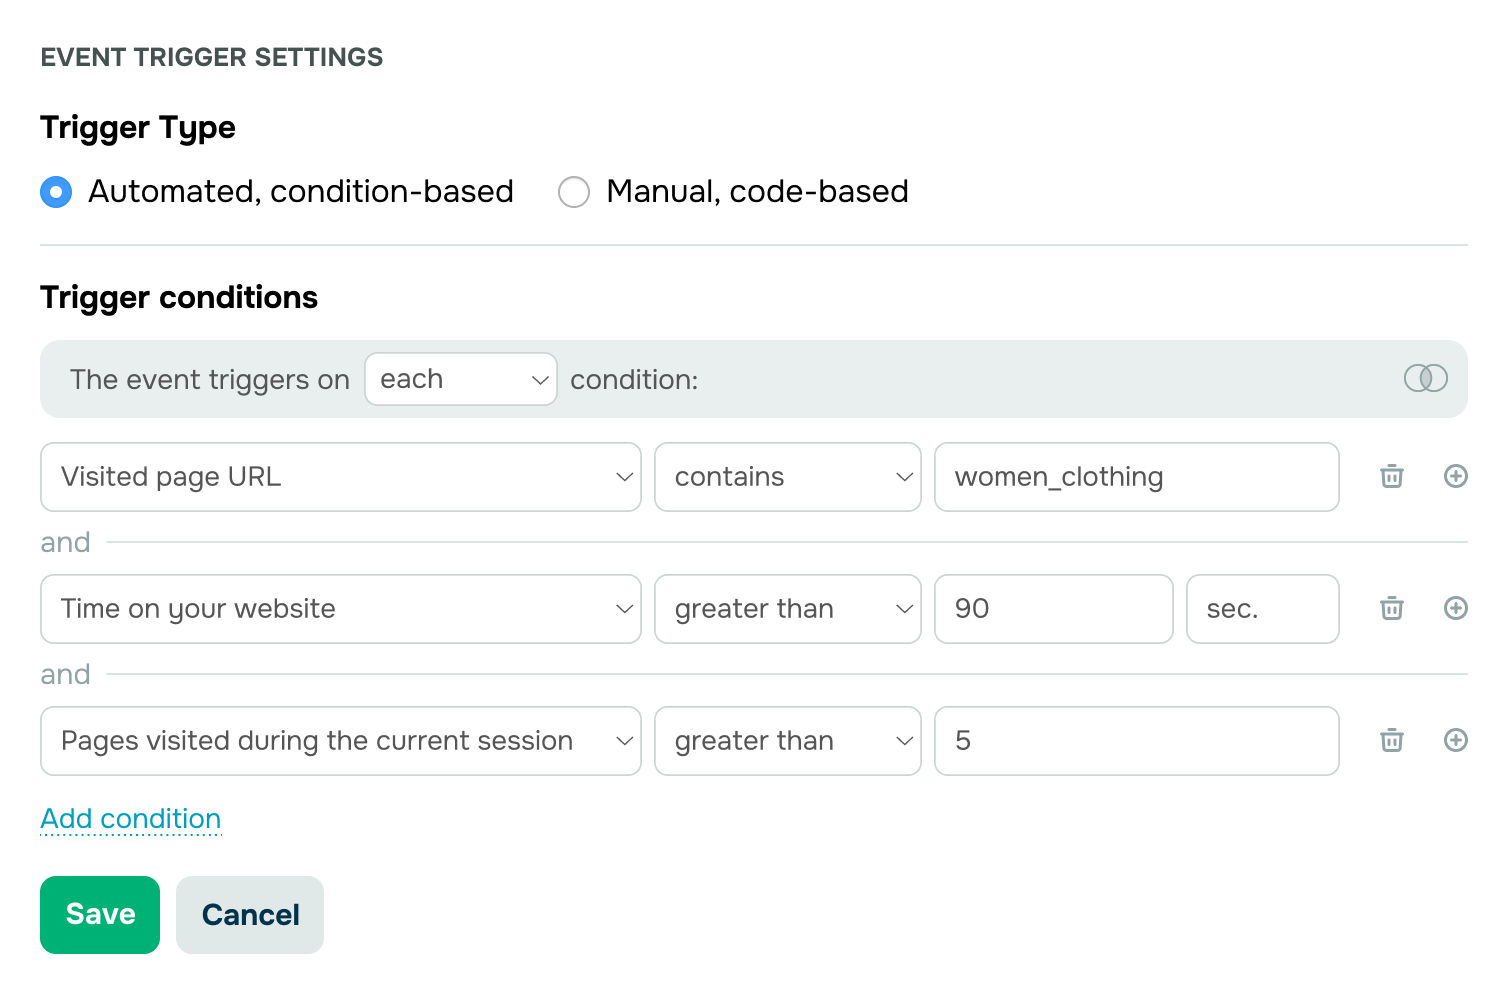This screenshot has width=1508, height=994.
Task: Open the 'contains' operator dropdown
Action: coord(788,477)
